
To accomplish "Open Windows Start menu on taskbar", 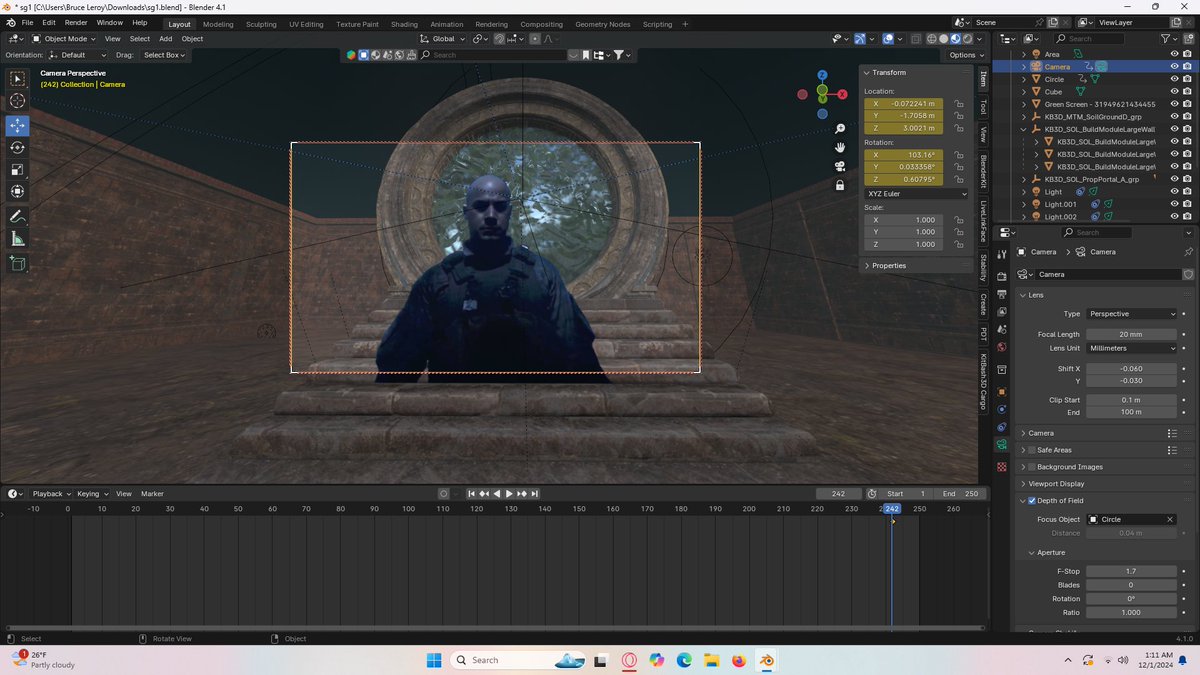I will pyautogui.click(x=435, y=660).
